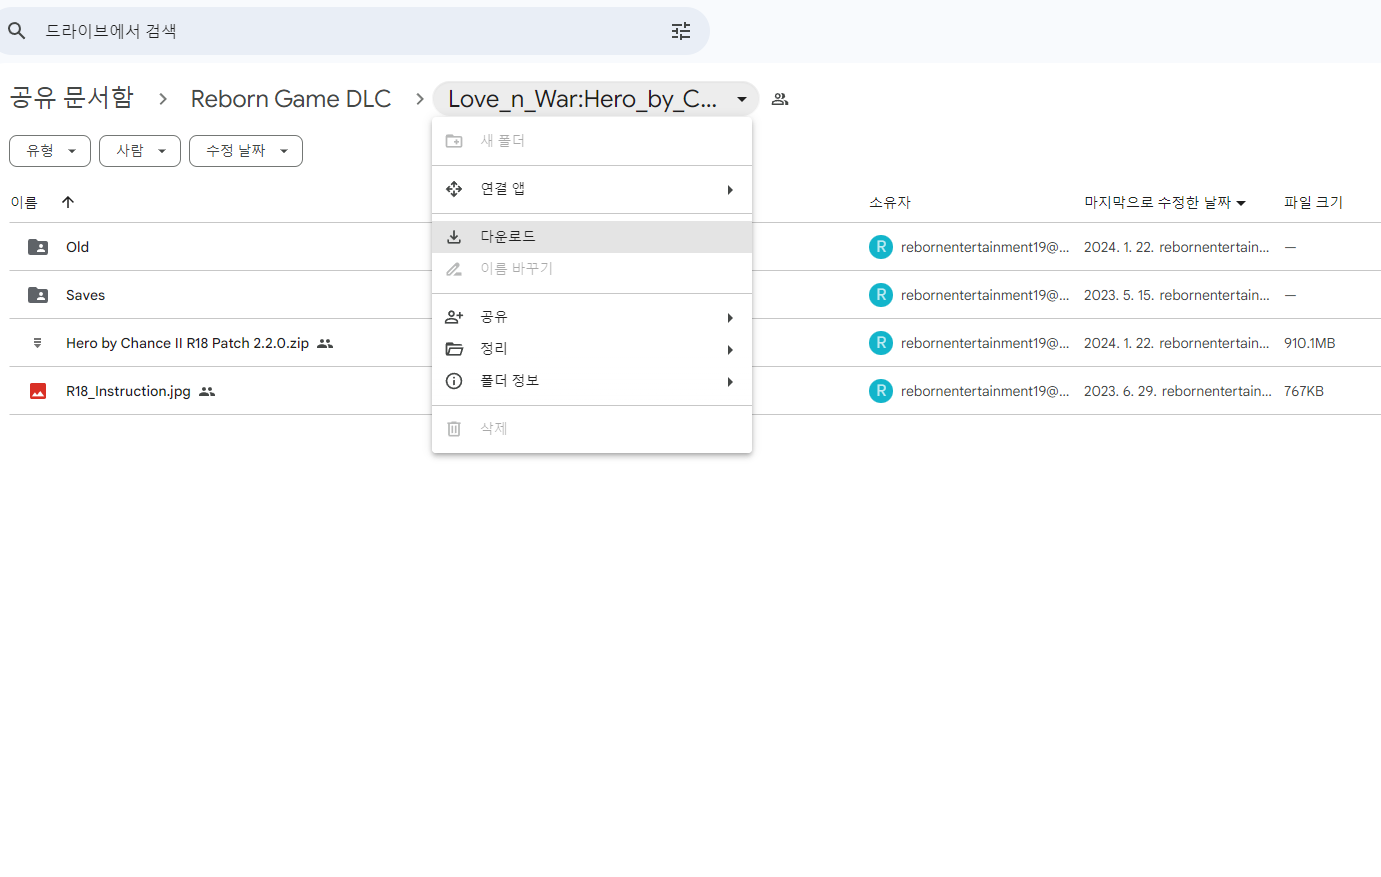1381x877 pixels.
Task: Open the 수정 날짜 filter dropdown
Action: 245,151
